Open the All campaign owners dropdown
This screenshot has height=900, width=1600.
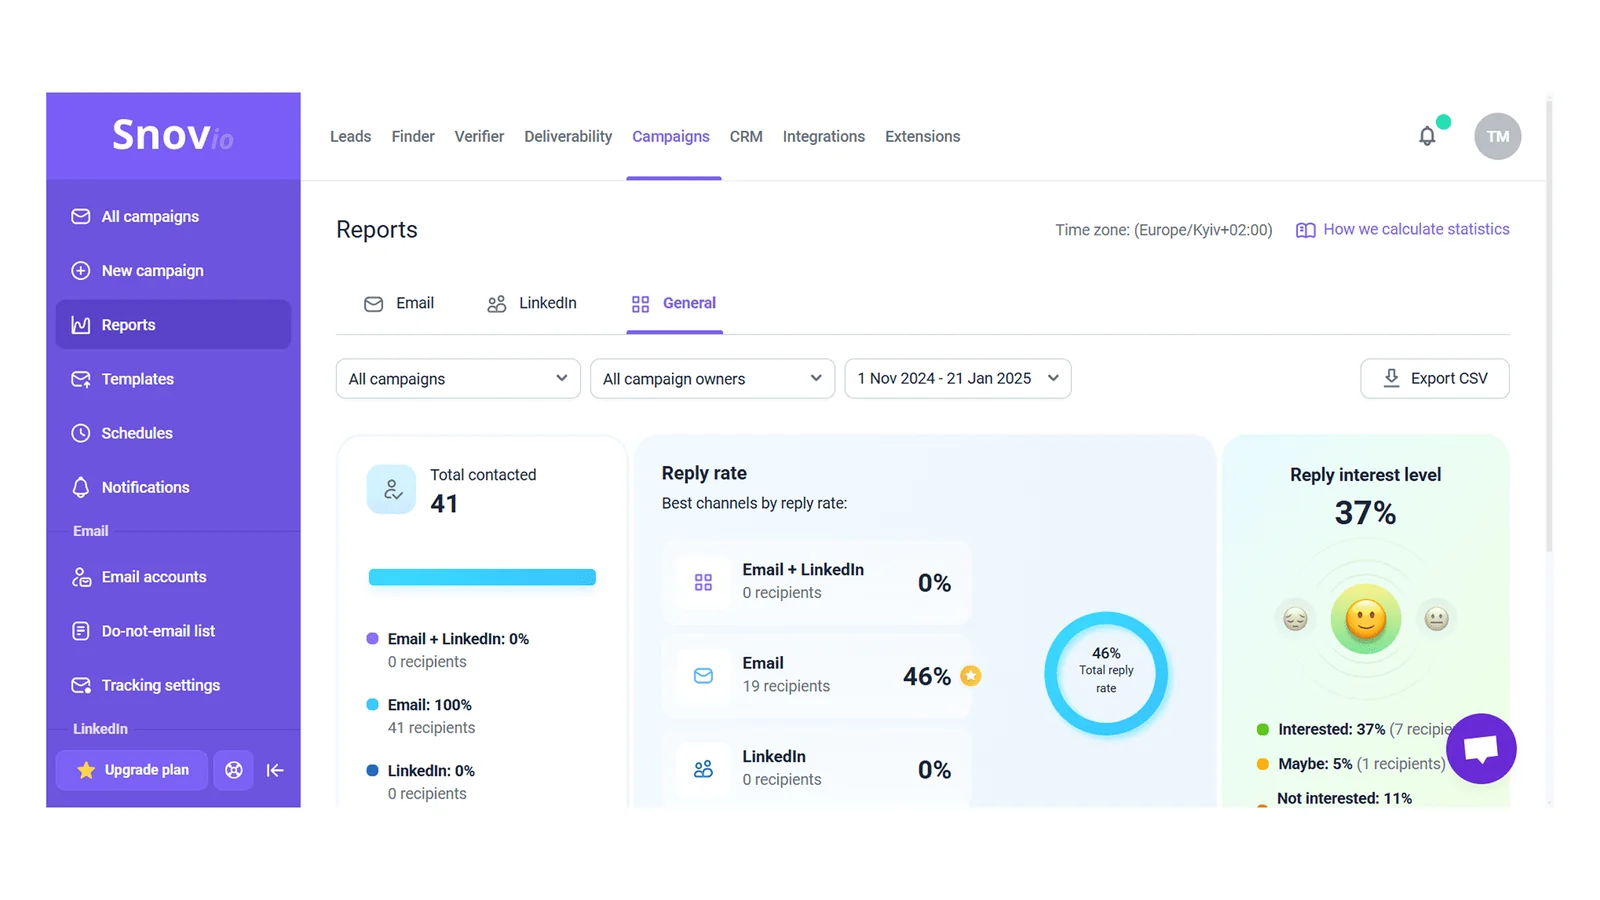point(712,379)
